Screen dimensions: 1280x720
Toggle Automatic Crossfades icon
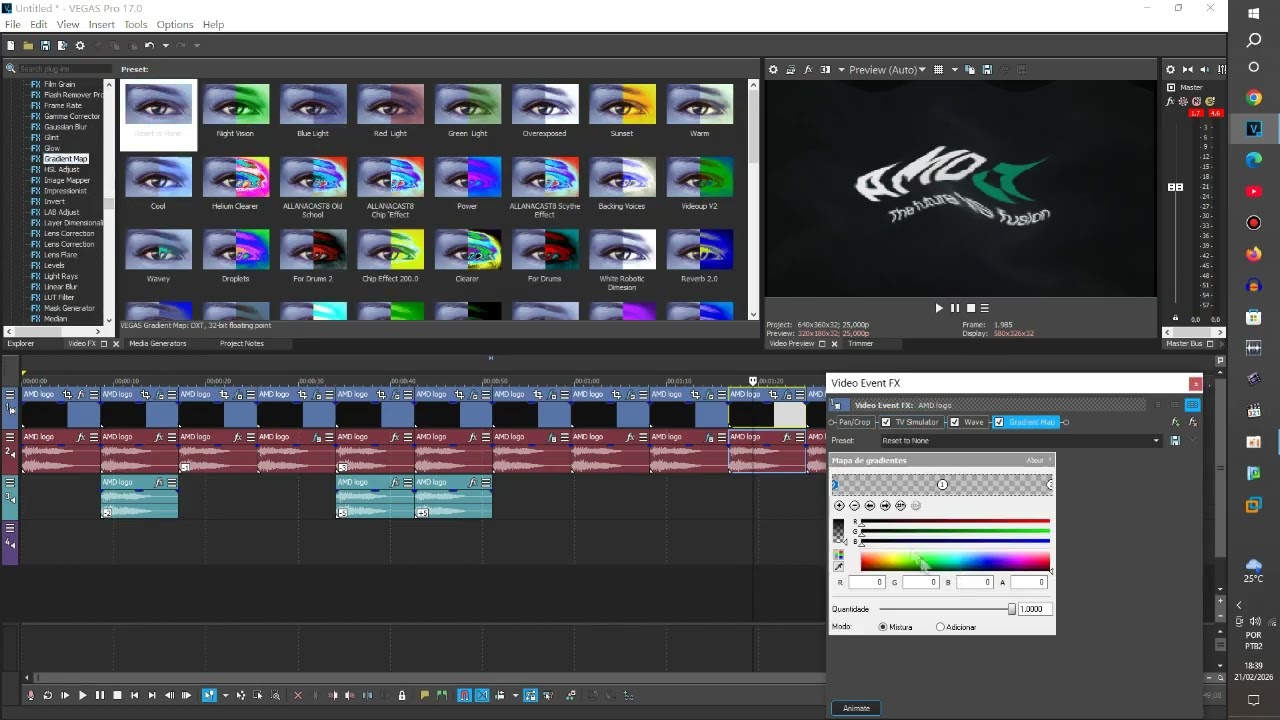(x=482, y=695)
